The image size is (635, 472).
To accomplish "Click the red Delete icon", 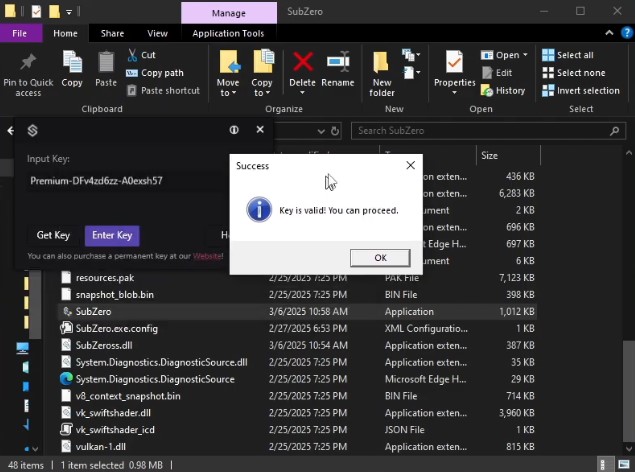I will point(303,62).
